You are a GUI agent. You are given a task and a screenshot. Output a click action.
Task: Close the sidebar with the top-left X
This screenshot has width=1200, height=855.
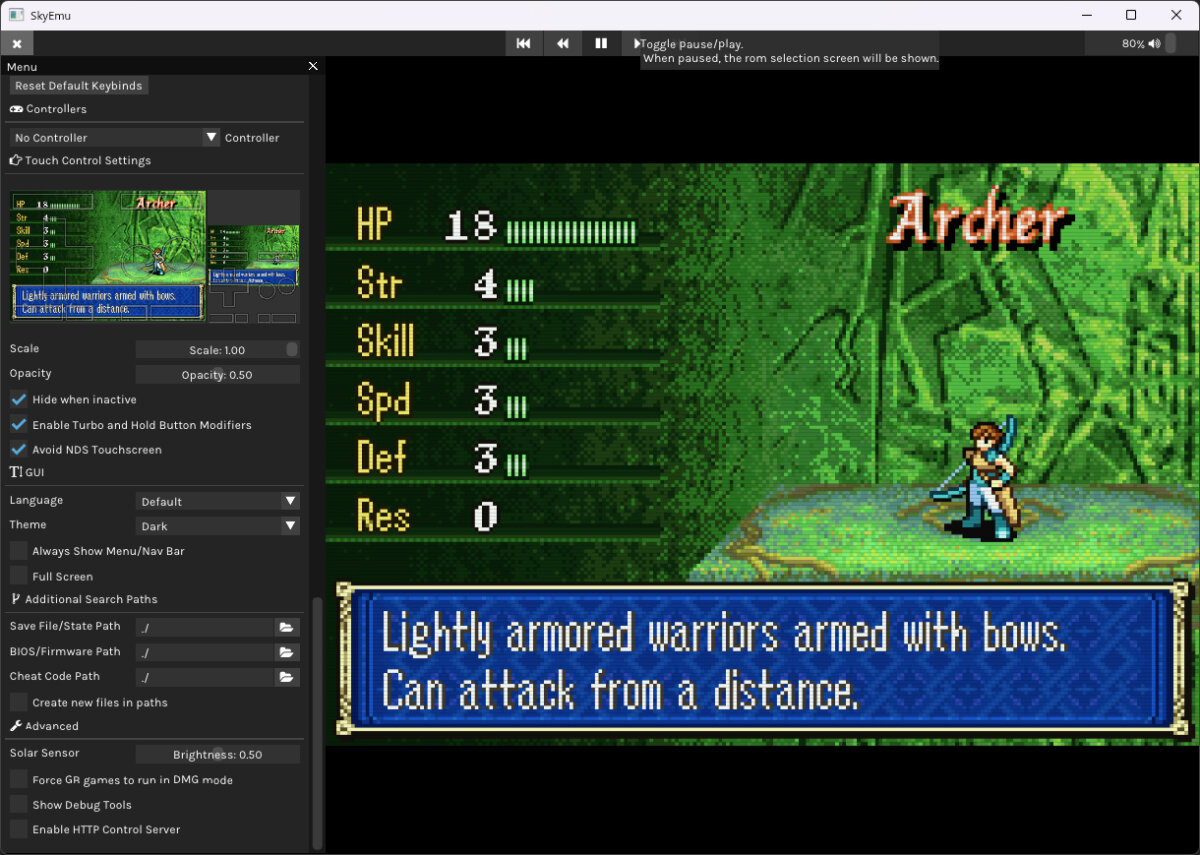click(x=17, y=43)
